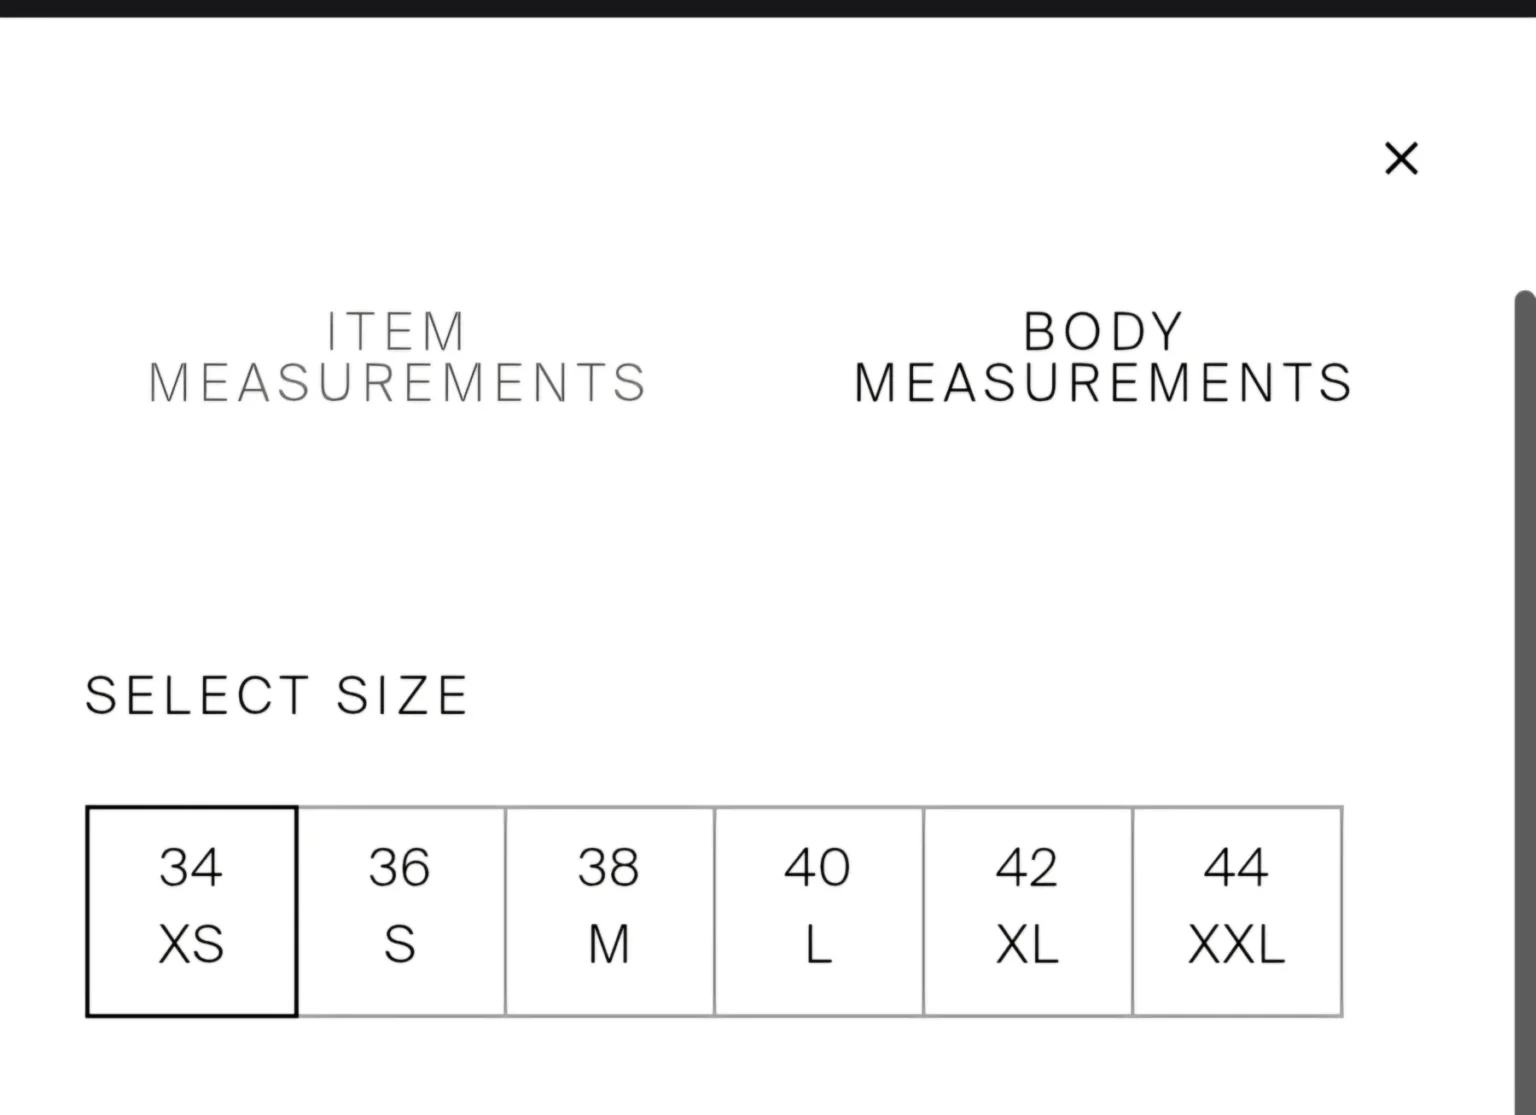
Task: Choose the smallest available size option
Action: pos(191,911)
